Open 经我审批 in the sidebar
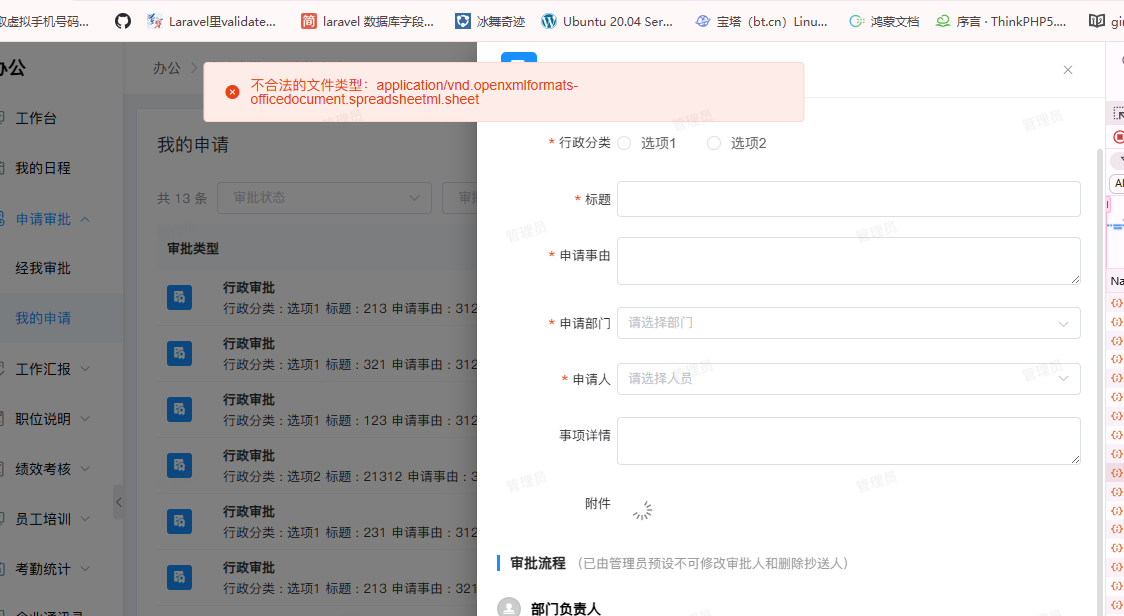 43,269
